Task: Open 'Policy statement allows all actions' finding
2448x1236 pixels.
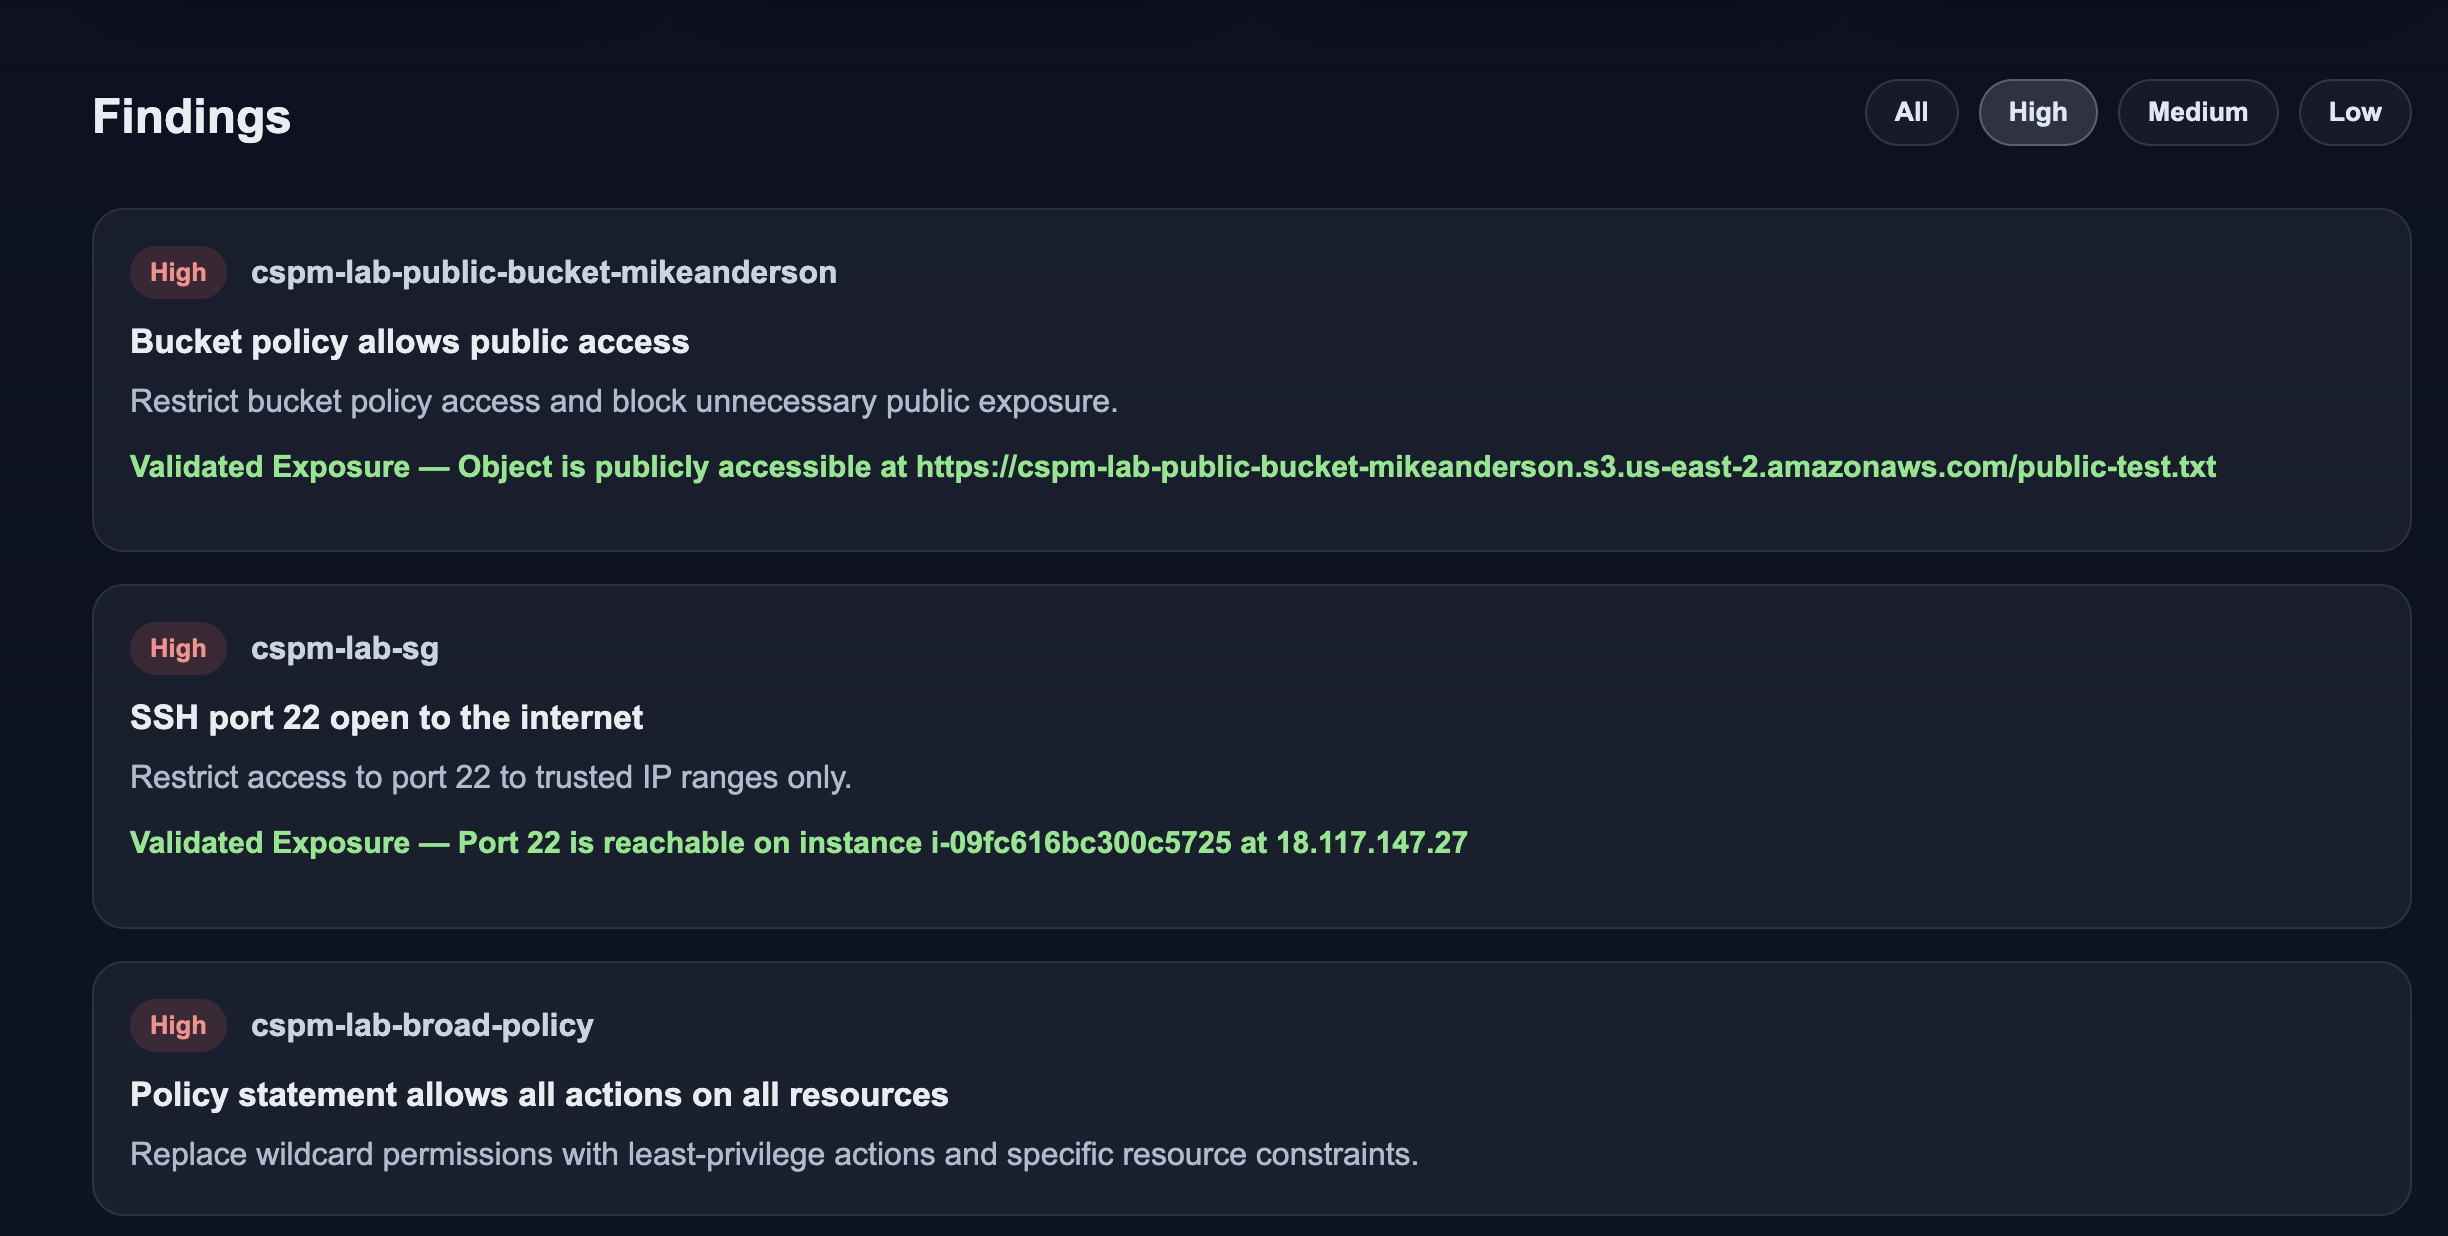Action: (x=538, y=1095)
